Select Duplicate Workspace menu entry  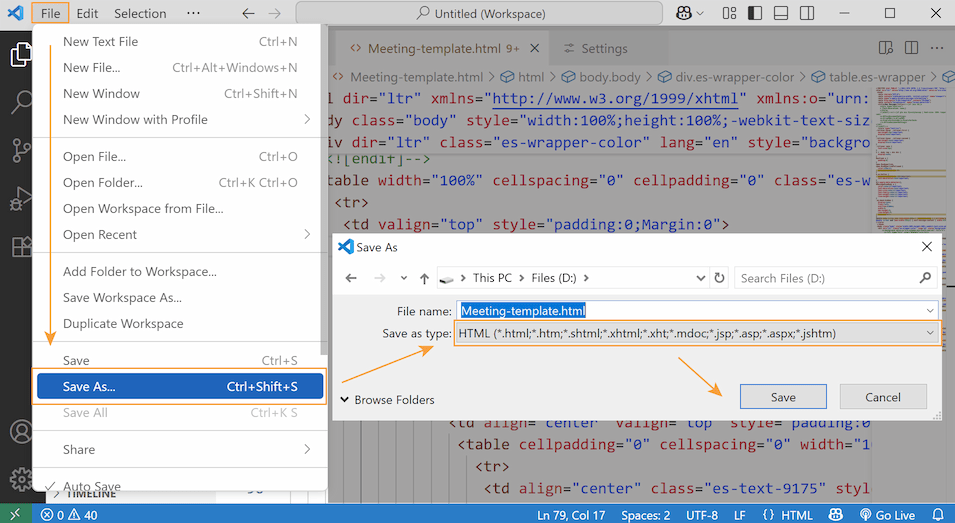180,323
